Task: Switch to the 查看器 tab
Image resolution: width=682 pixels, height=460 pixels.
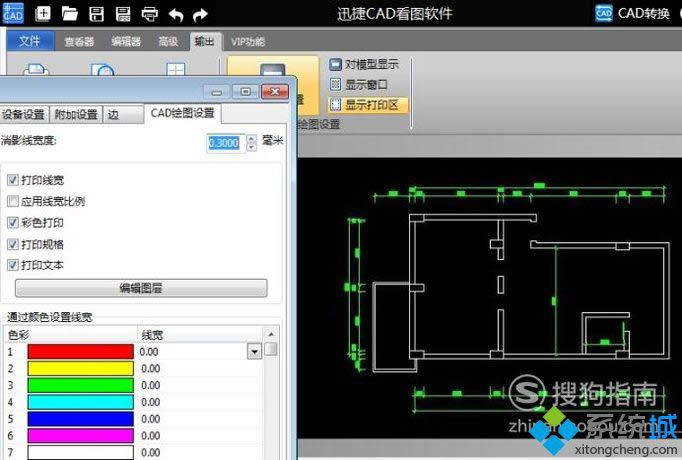Action: click(x=79, y=42)
